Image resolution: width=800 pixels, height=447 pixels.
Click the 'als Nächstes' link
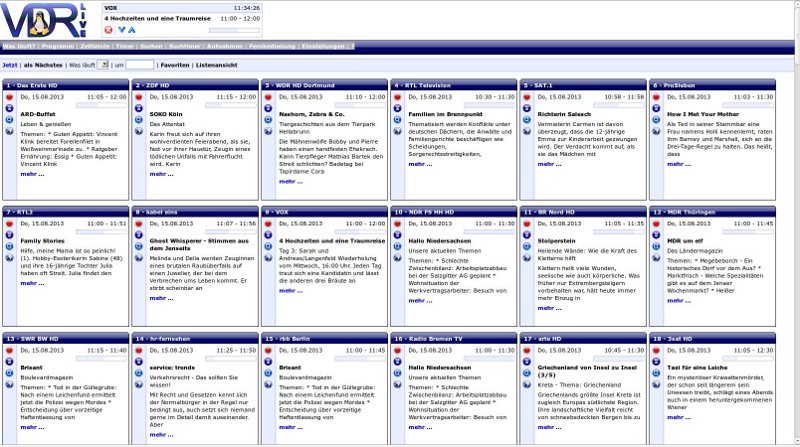[43, 65]
